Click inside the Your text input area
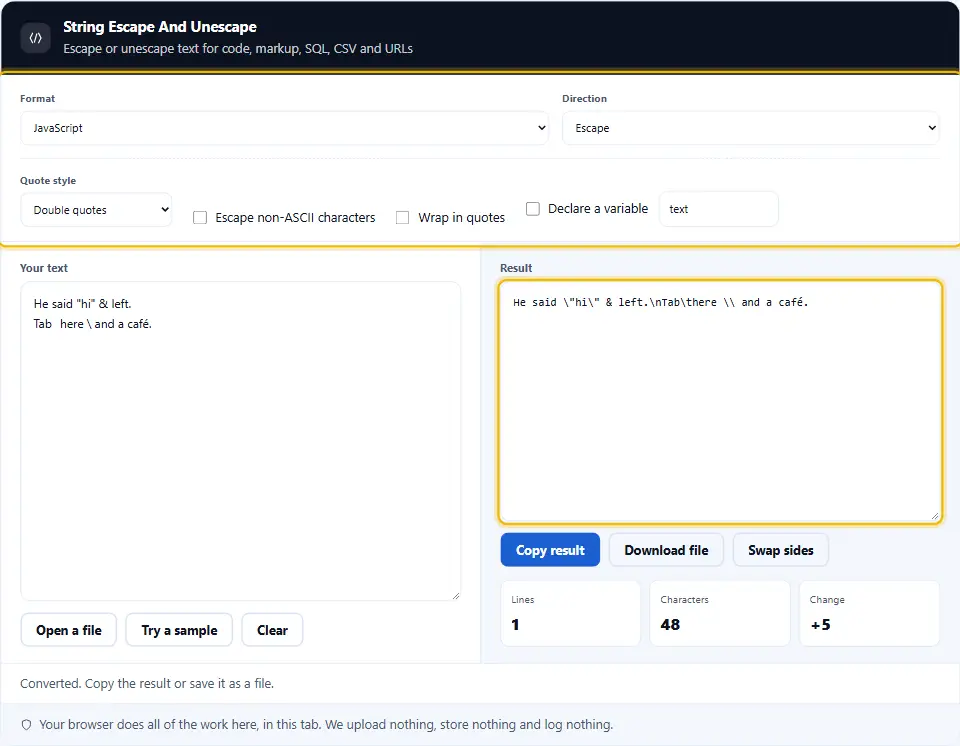Image resolution: width=960 pixels, height=746 pixels. point(241,441)
